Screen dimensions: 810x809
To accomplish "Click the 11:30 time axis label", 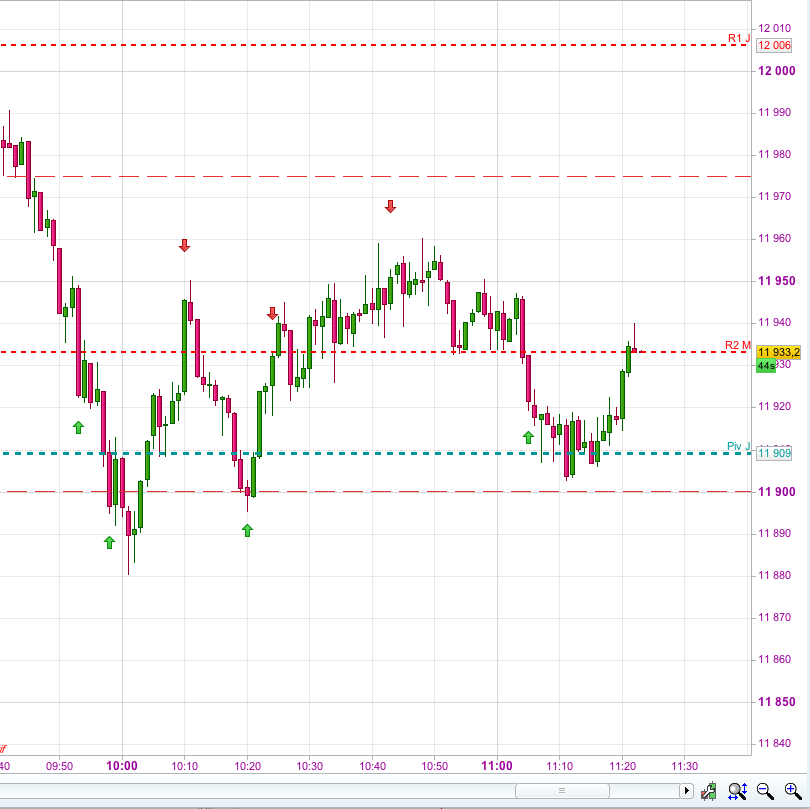I will click(x=684, y=766).
